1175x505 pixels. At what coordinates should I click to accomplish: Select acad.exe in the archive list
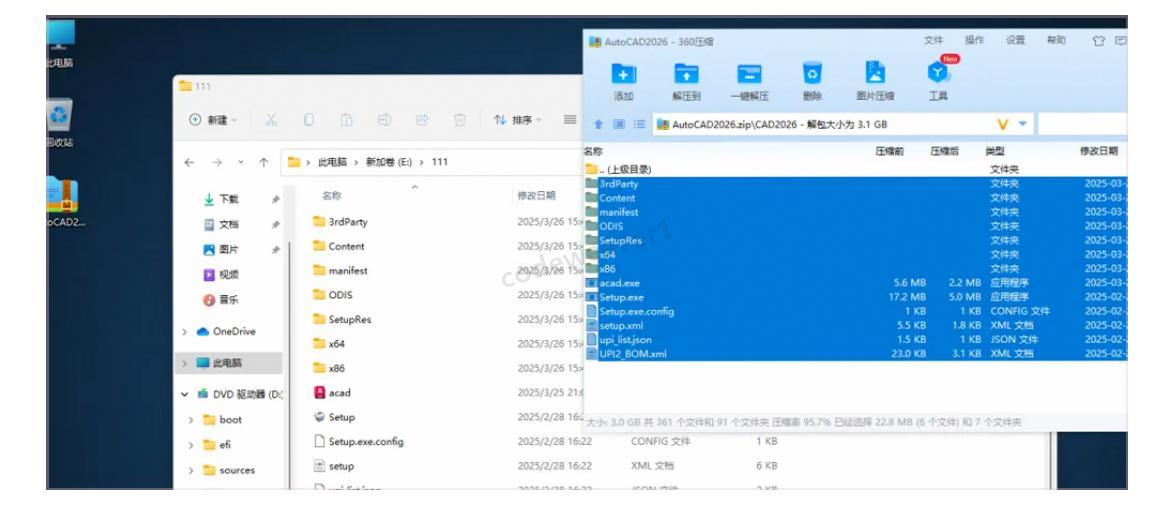tap(856, 283)
